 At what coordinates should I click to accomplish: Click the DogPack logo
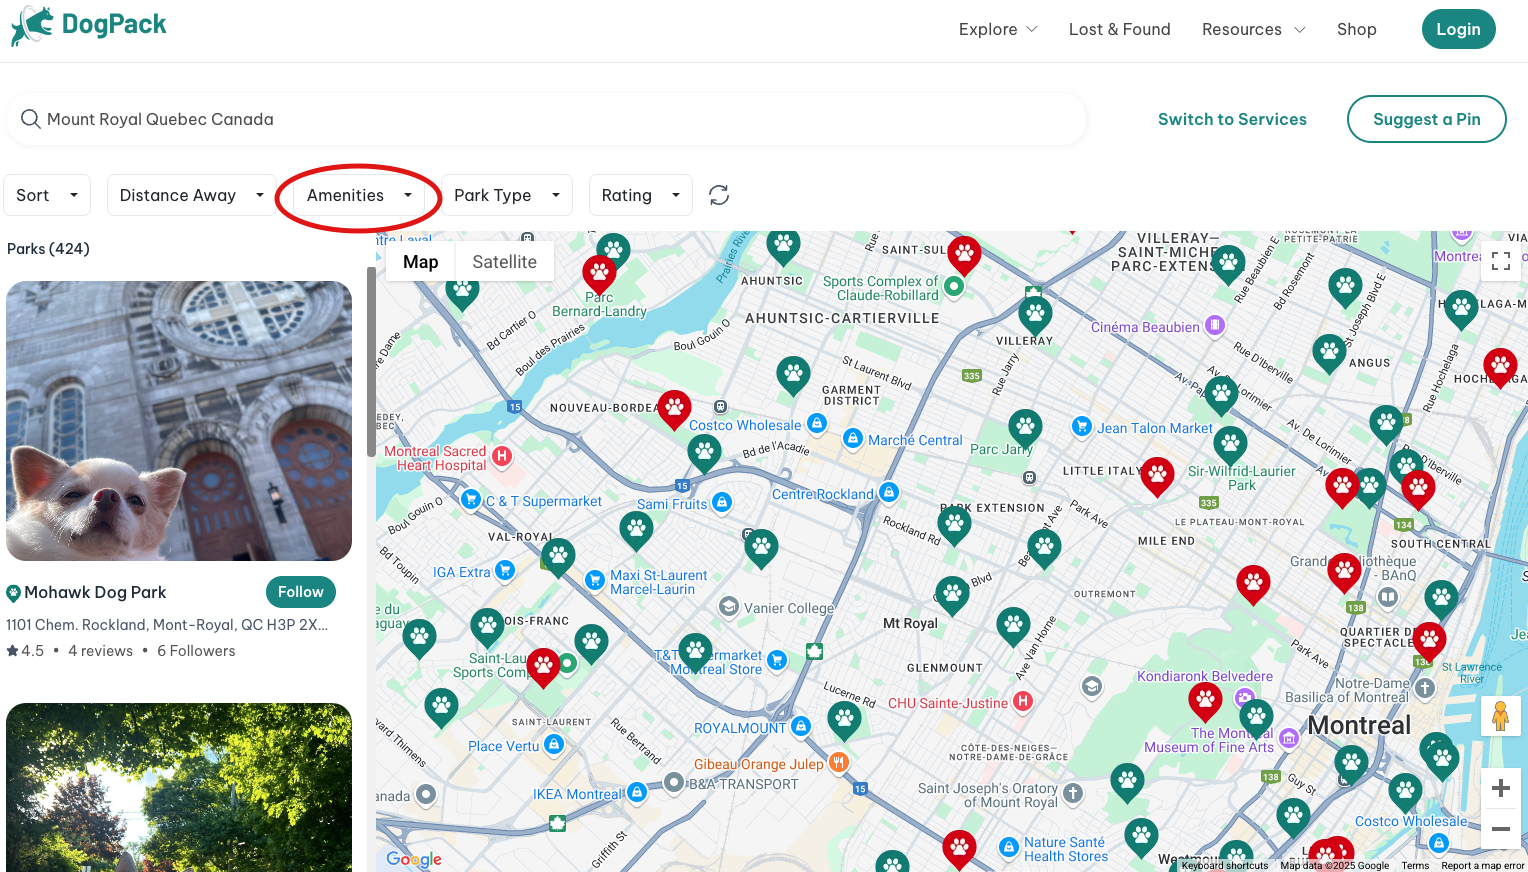88,25
